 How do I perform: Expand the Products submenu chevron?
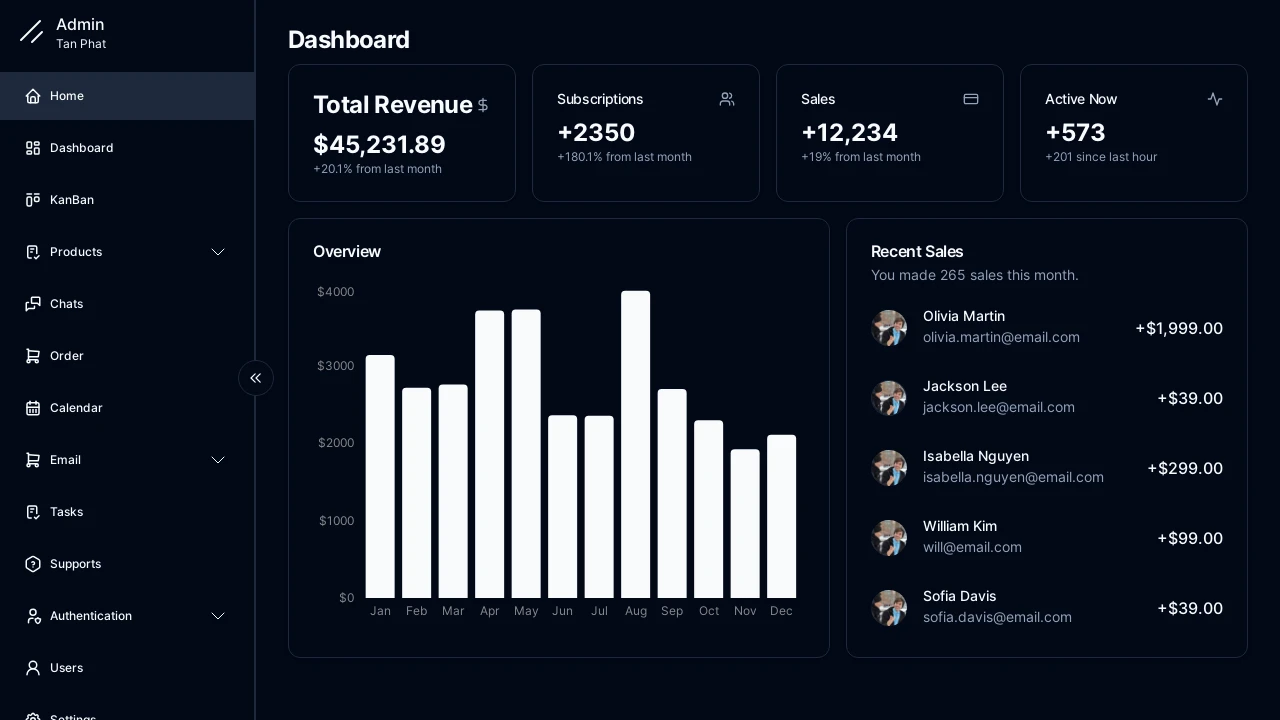point(218,252)
